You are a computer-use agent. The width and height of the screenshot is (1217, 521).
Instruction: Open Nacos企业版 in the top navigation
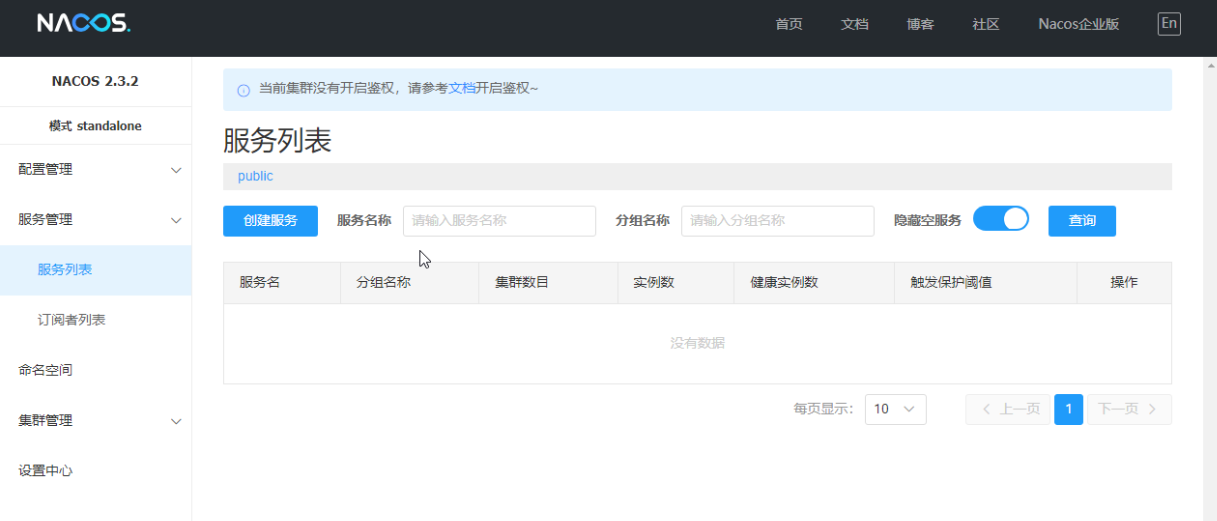point(1078,24)
